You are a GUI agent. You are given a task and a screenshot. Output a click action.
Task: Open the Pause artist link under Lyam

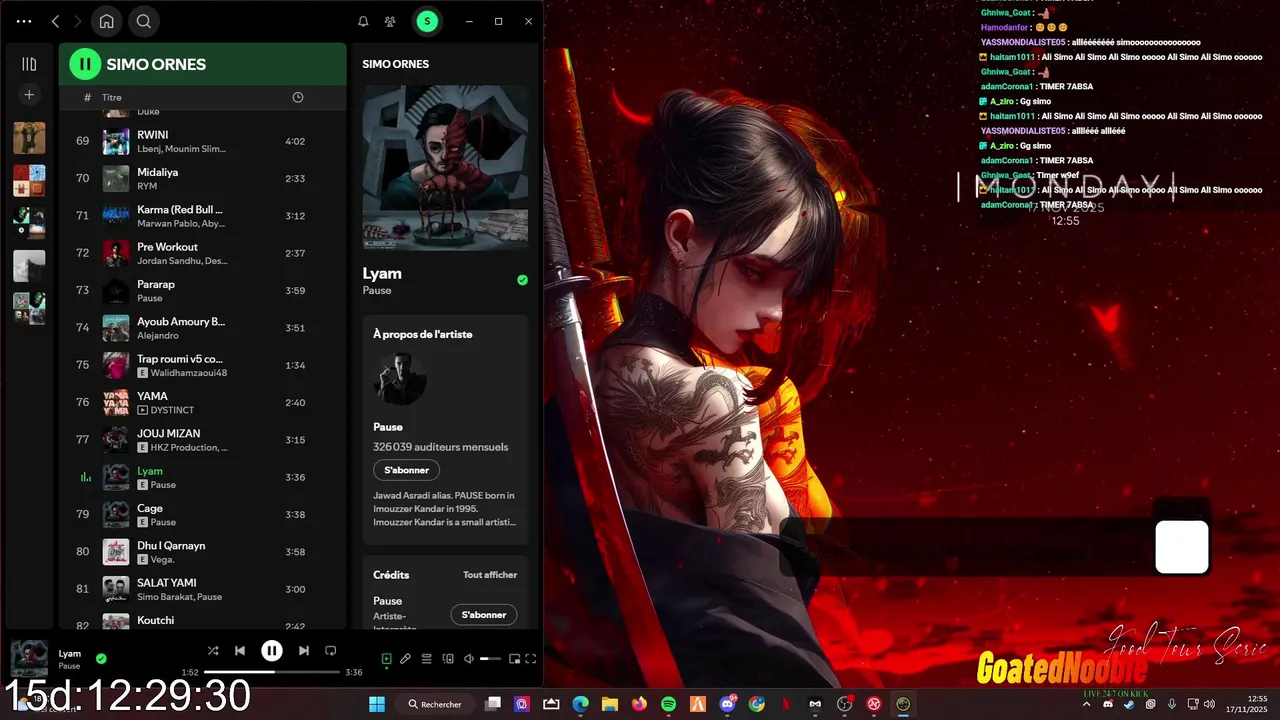(377, 290)
